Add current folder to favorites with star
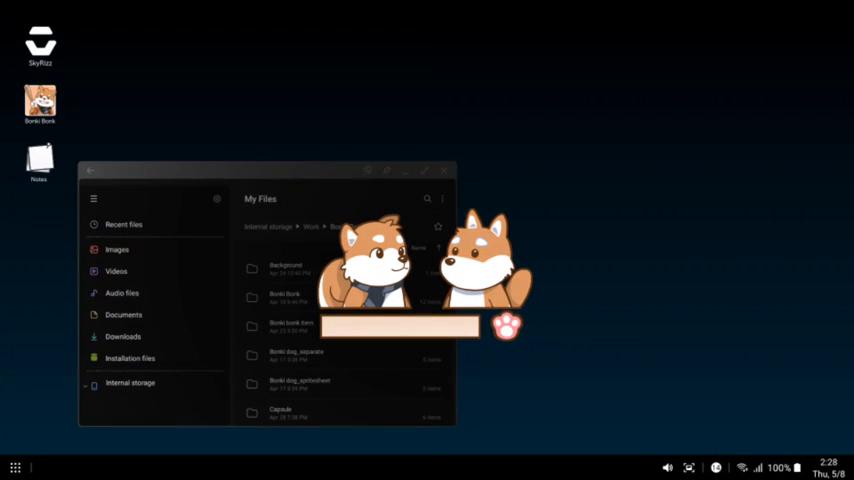Image resolution: width=854 pixels, height=480 pixels. 438,227
